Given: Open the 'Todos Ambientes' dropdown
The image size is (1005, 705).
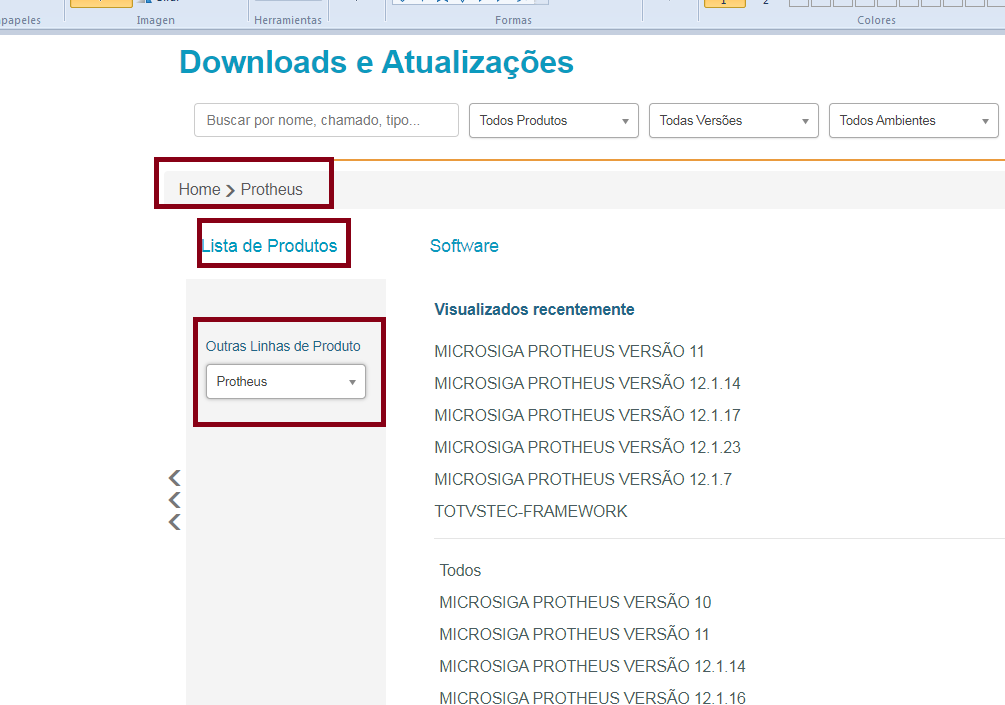Looking at the screenshot, I should (914, 120).
